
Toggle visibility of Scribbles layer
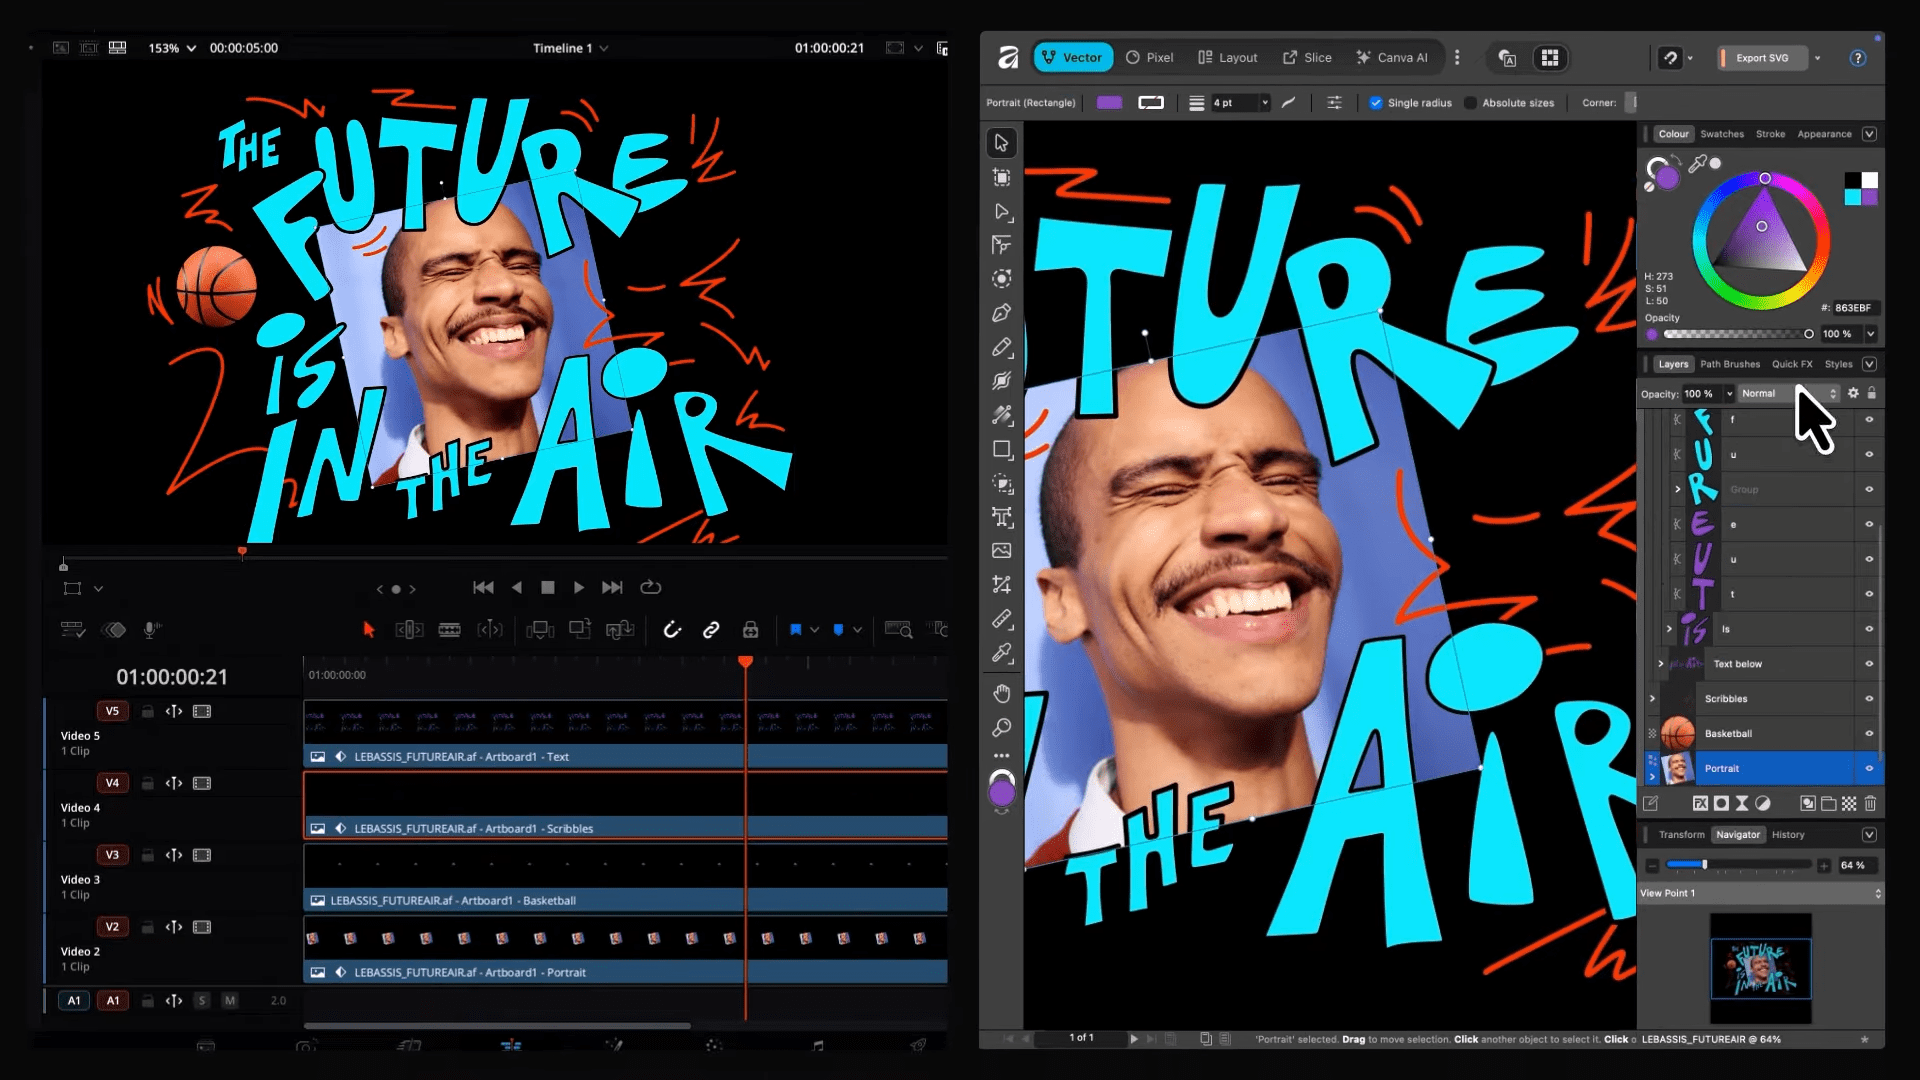tap(1868, 699)
